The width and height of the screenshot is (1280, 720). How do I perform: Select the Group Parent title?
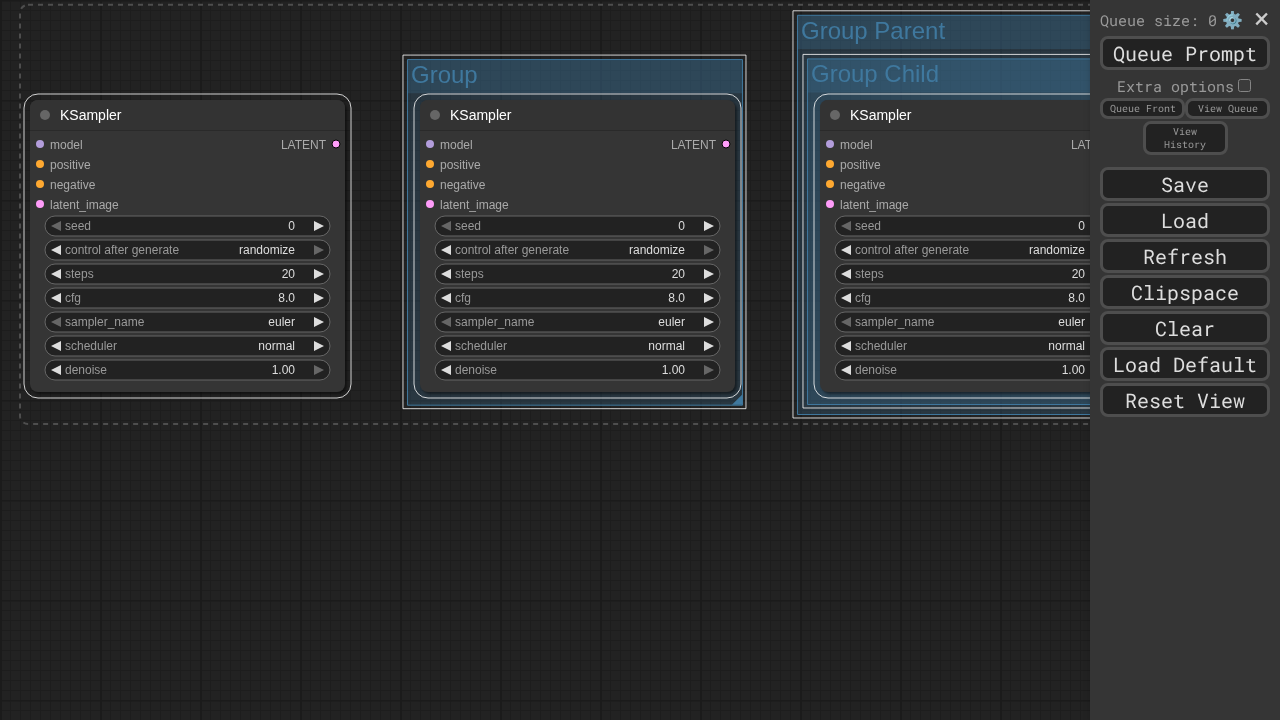tap(872, 31)
